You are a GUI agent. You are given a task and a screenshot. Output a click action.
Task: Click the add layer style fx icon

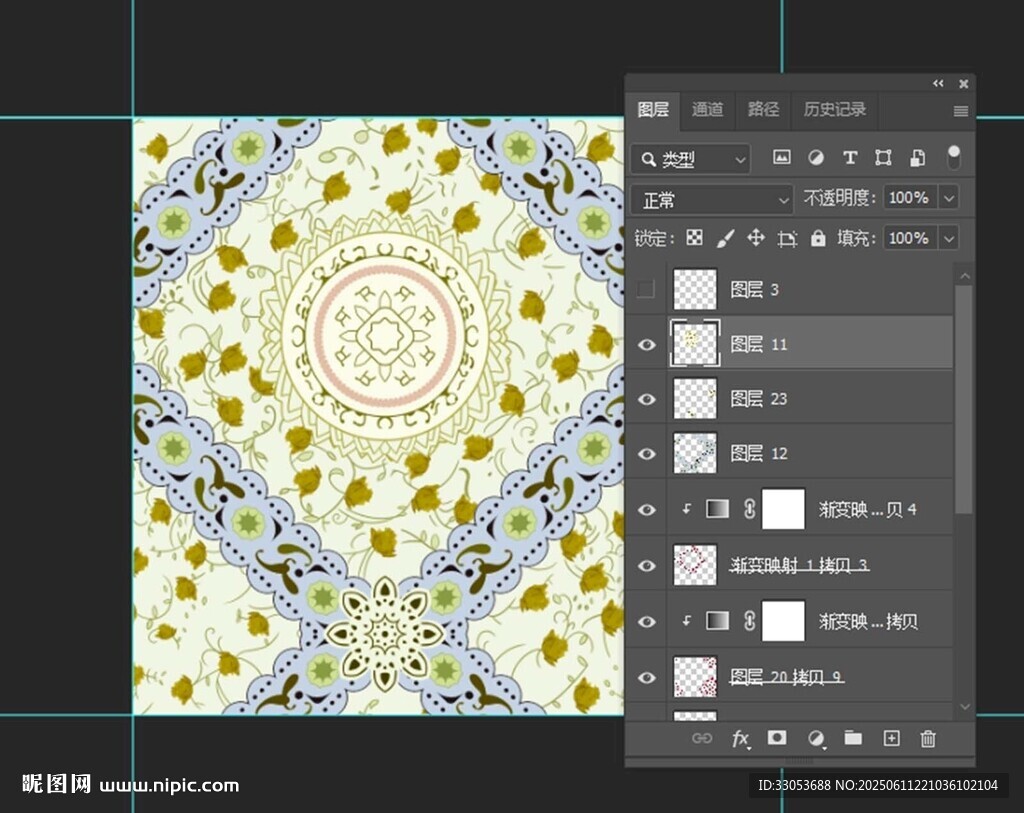(x=740, y=739)
